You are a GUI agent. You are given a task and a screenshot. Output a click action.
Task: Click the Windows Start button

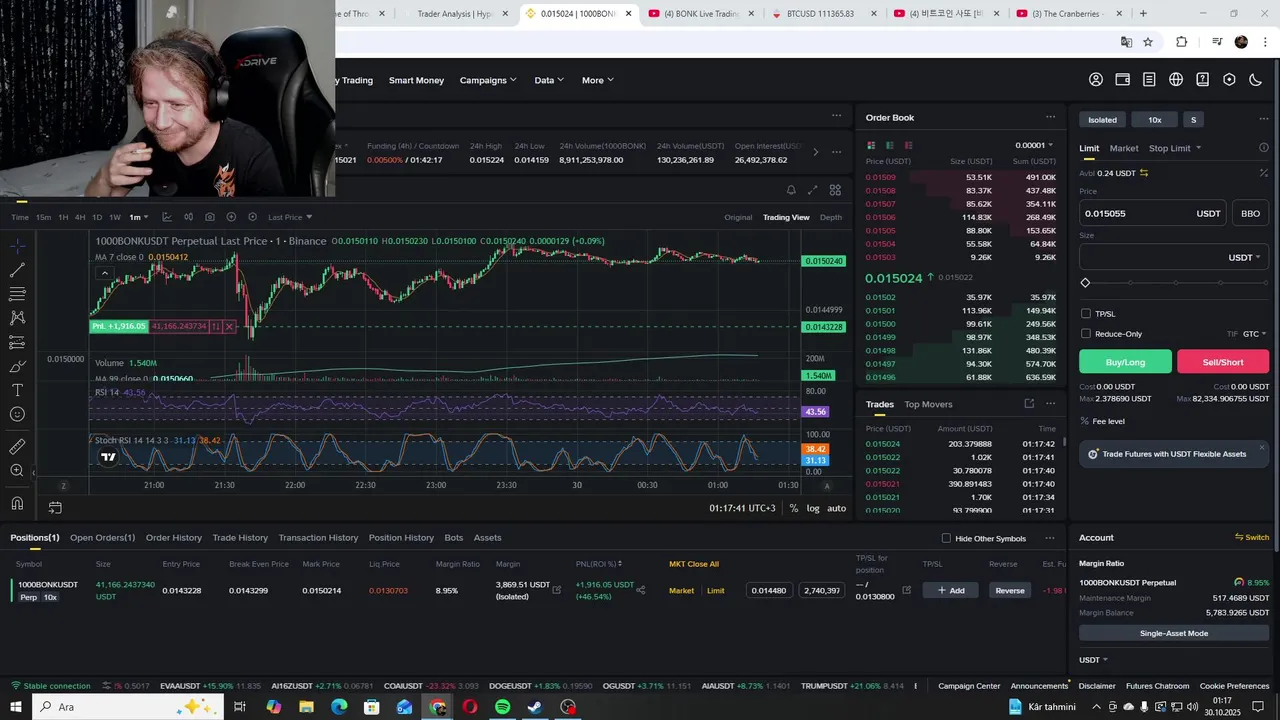pyautogui.click(x=16, y=707)
